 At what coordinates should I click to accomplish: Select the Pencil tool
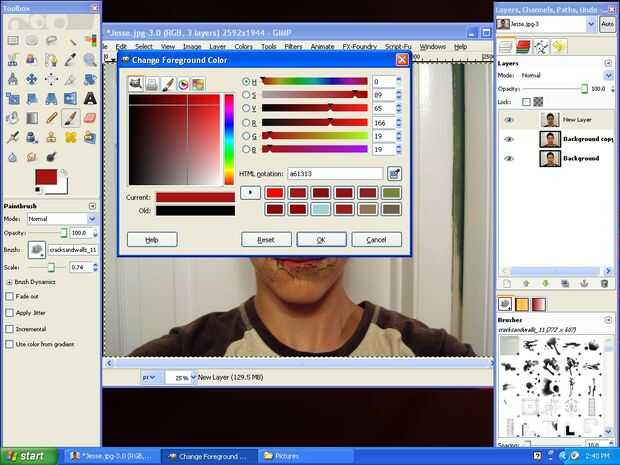coord(51,118)
